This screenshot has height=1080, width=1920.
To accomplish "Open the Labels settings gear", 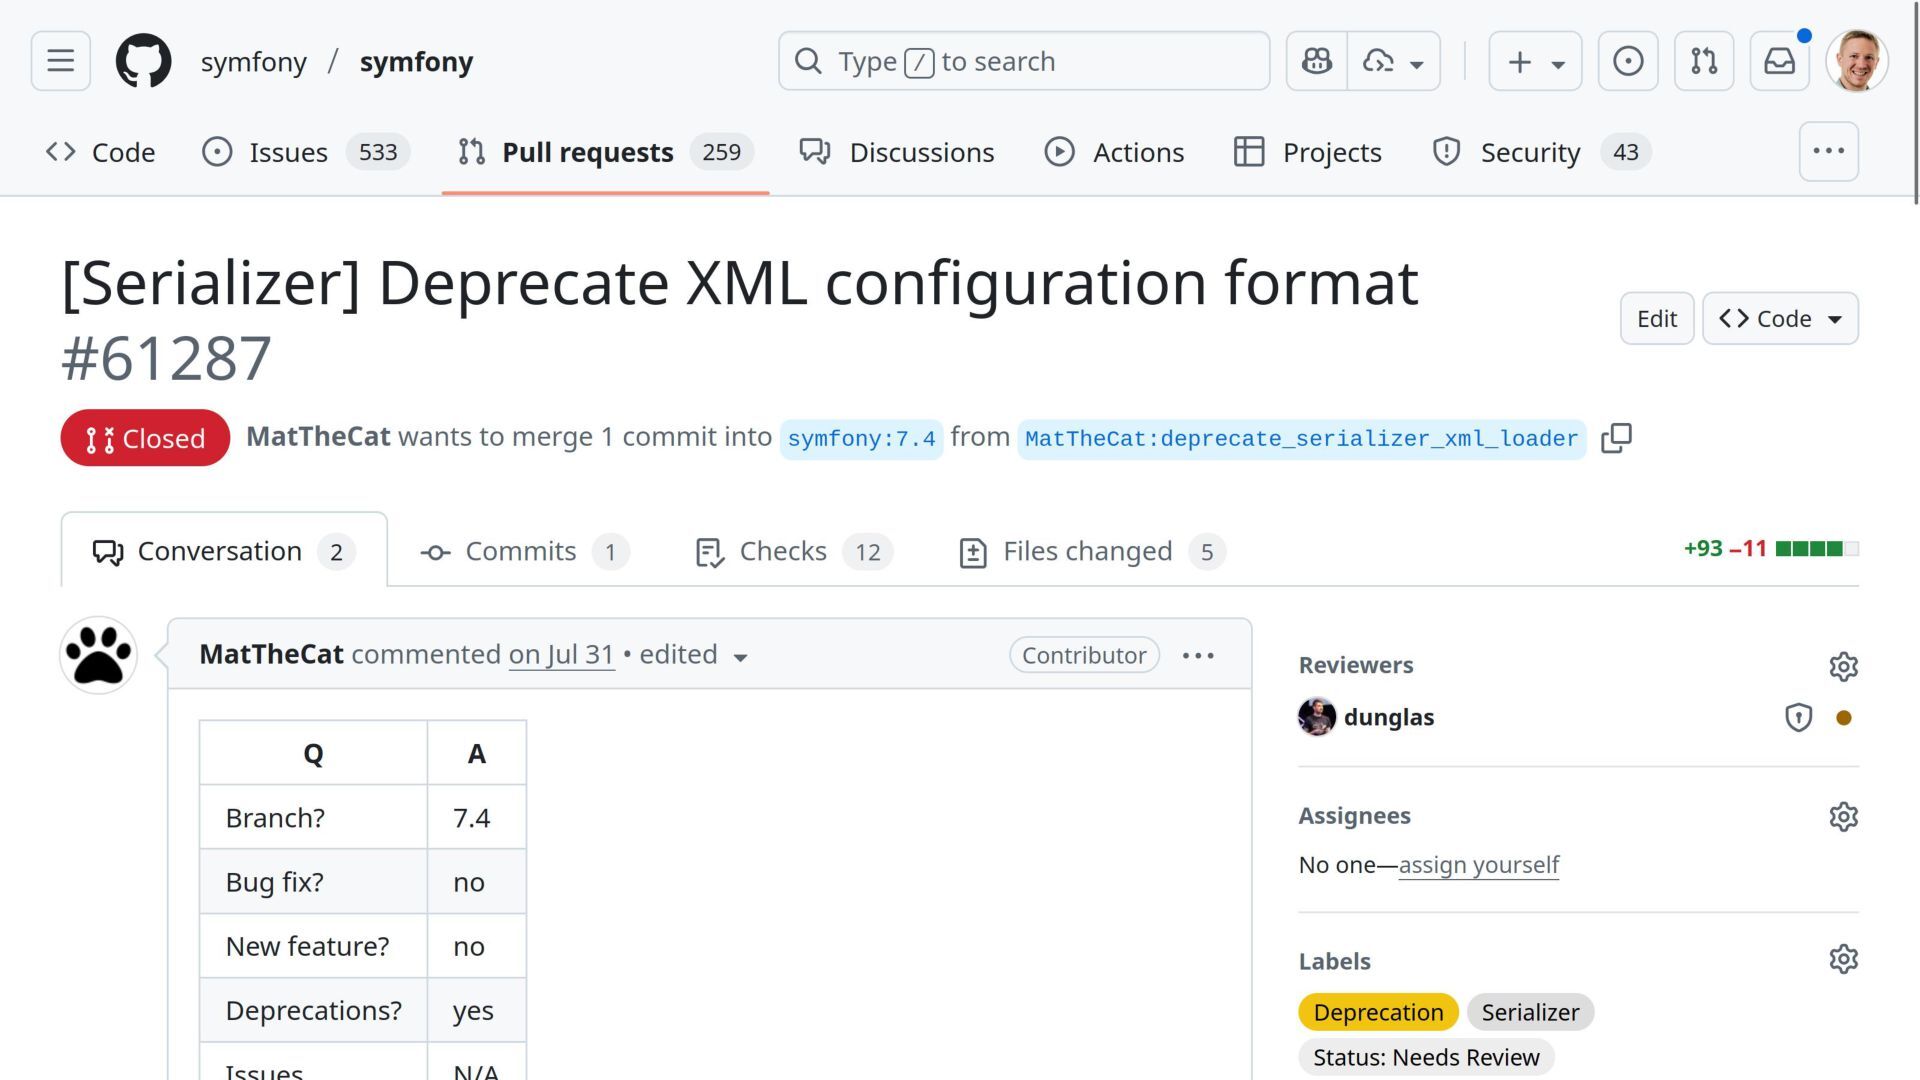I will point(1843,960).
